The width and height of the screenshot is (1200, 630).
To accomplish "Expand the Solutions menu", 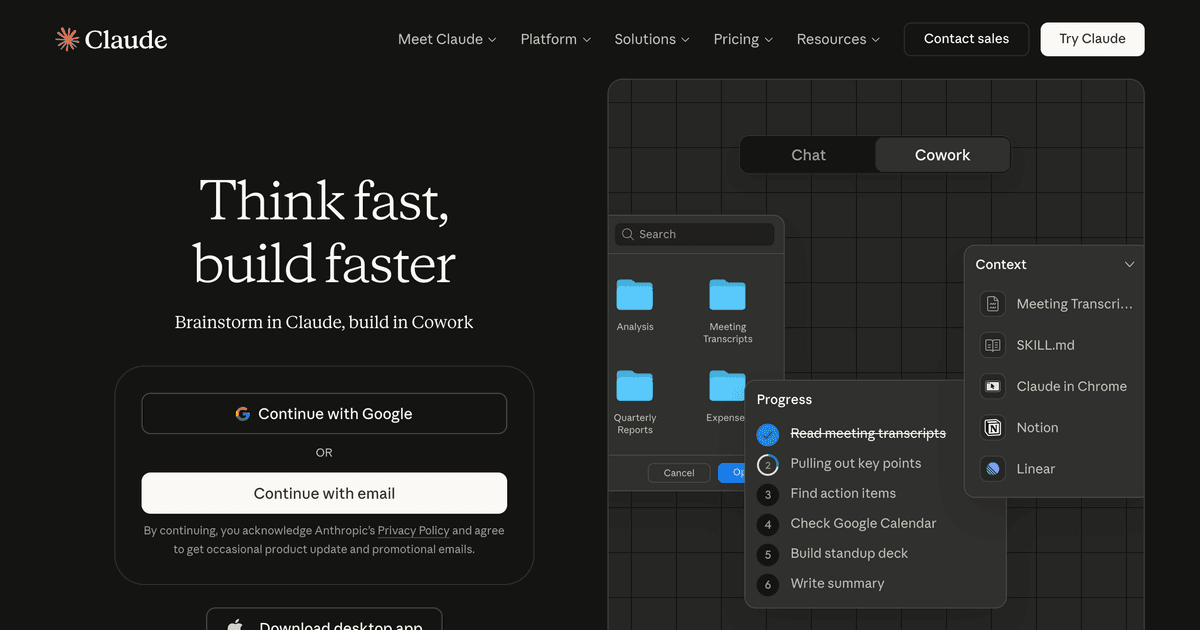I will [x=652, y=39].
